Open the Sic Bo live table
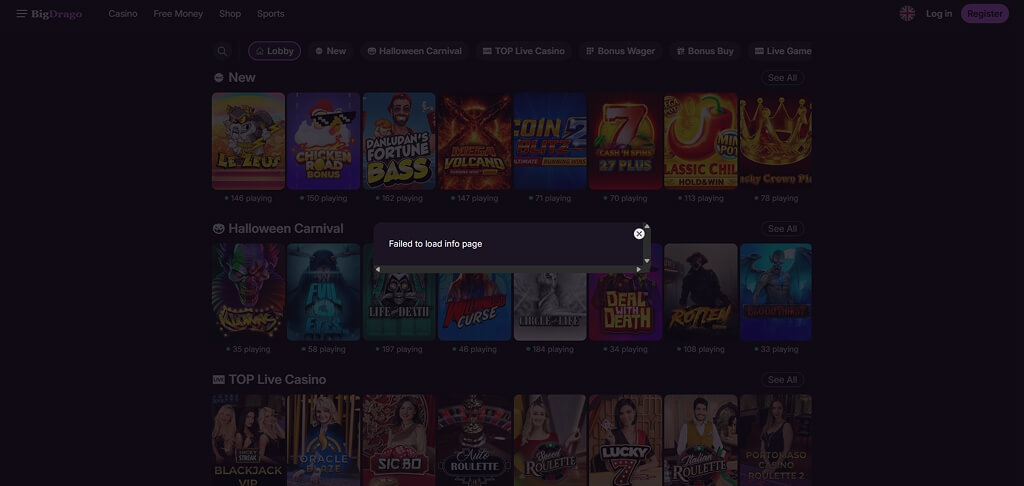This screenshot has height=486, width=1024. tap(399, 440)
